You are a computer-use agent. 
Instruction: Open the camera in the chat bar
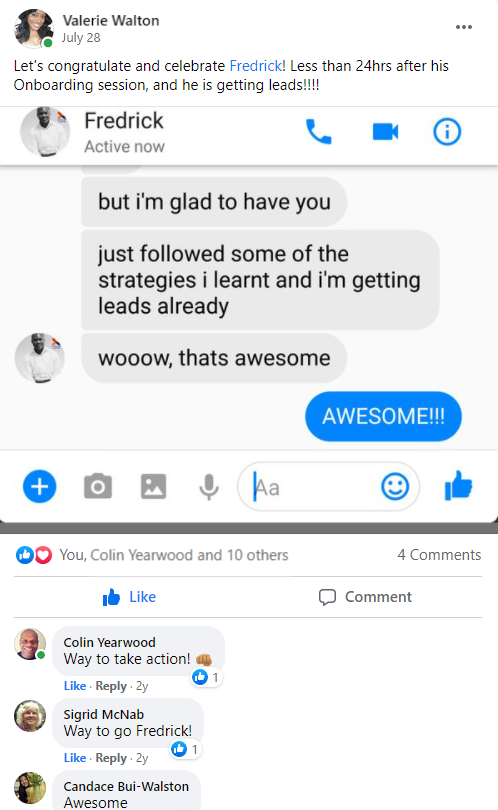click(x=98, y=486)
